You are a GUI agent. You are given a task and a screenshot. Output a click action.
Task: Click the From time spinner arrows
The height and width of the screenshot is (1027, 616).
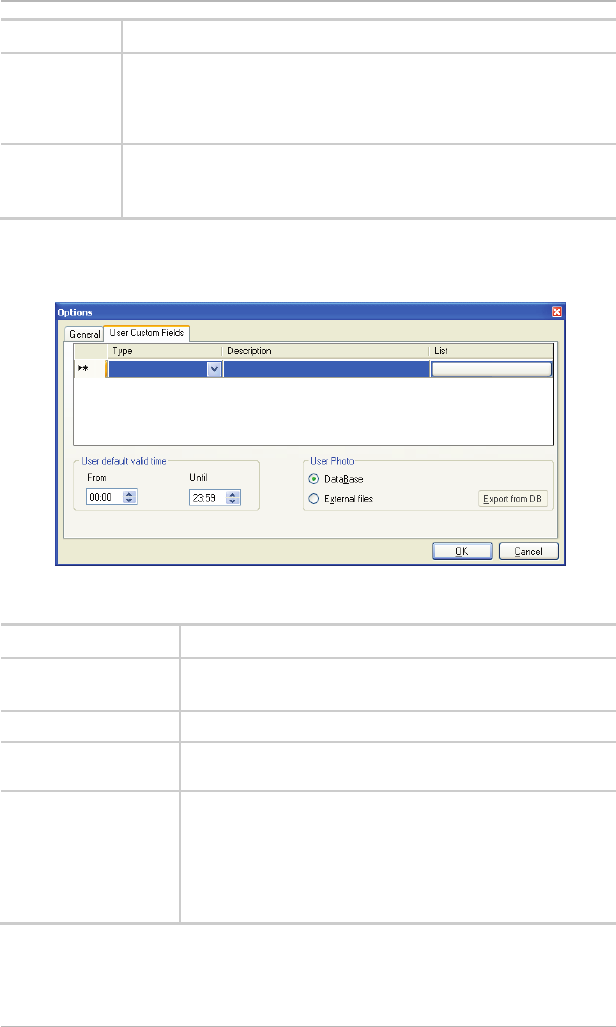tap(130, 497)
